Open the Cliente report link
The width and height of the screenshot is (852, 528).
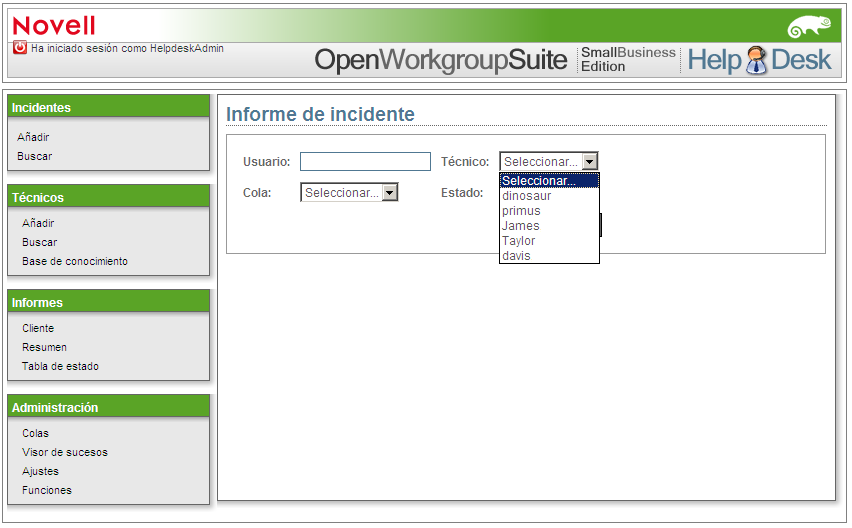(x=38, y=328)
